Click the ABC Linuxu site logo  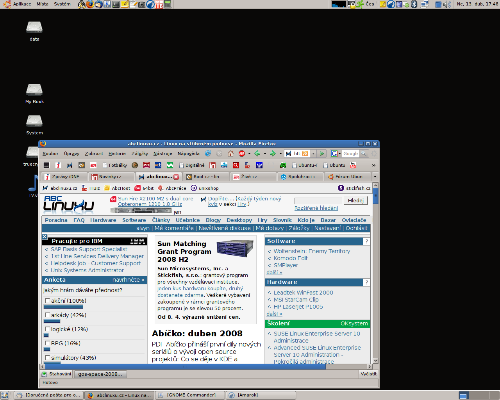click(69, 204)
